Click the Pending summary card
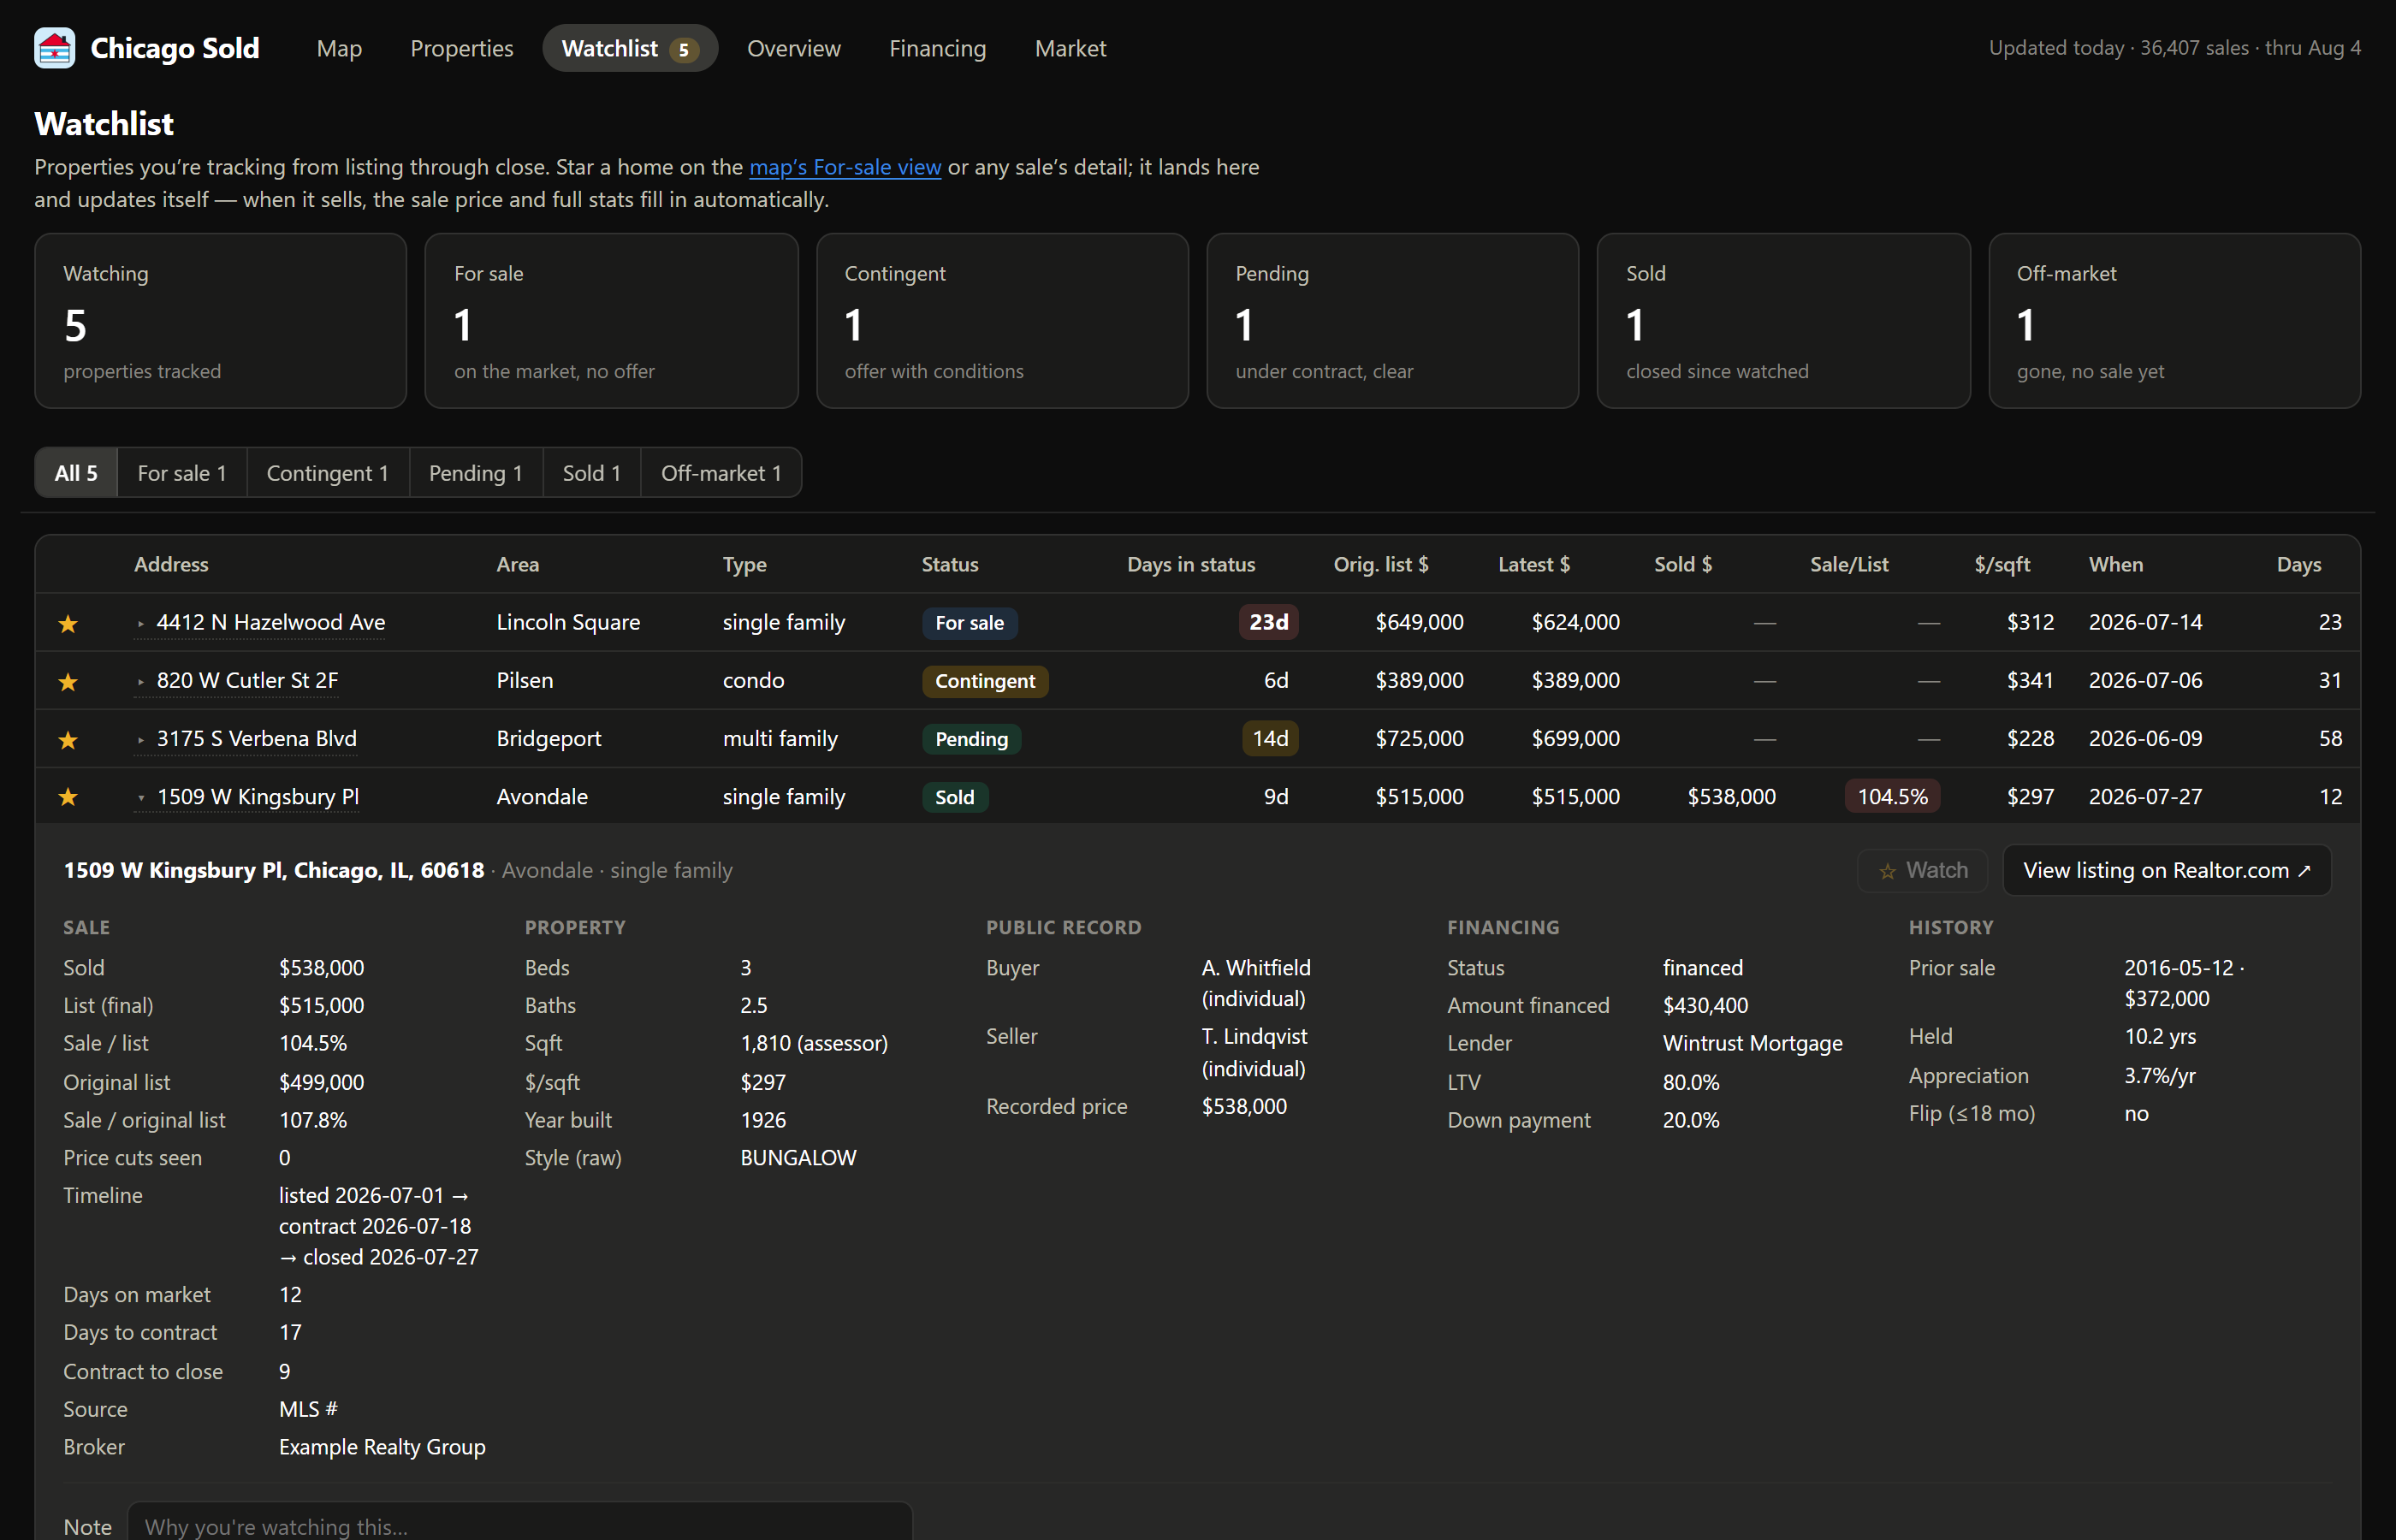Image resolution: width=2396 pixels, height=1540 pixels. (x=1392, y=321)
